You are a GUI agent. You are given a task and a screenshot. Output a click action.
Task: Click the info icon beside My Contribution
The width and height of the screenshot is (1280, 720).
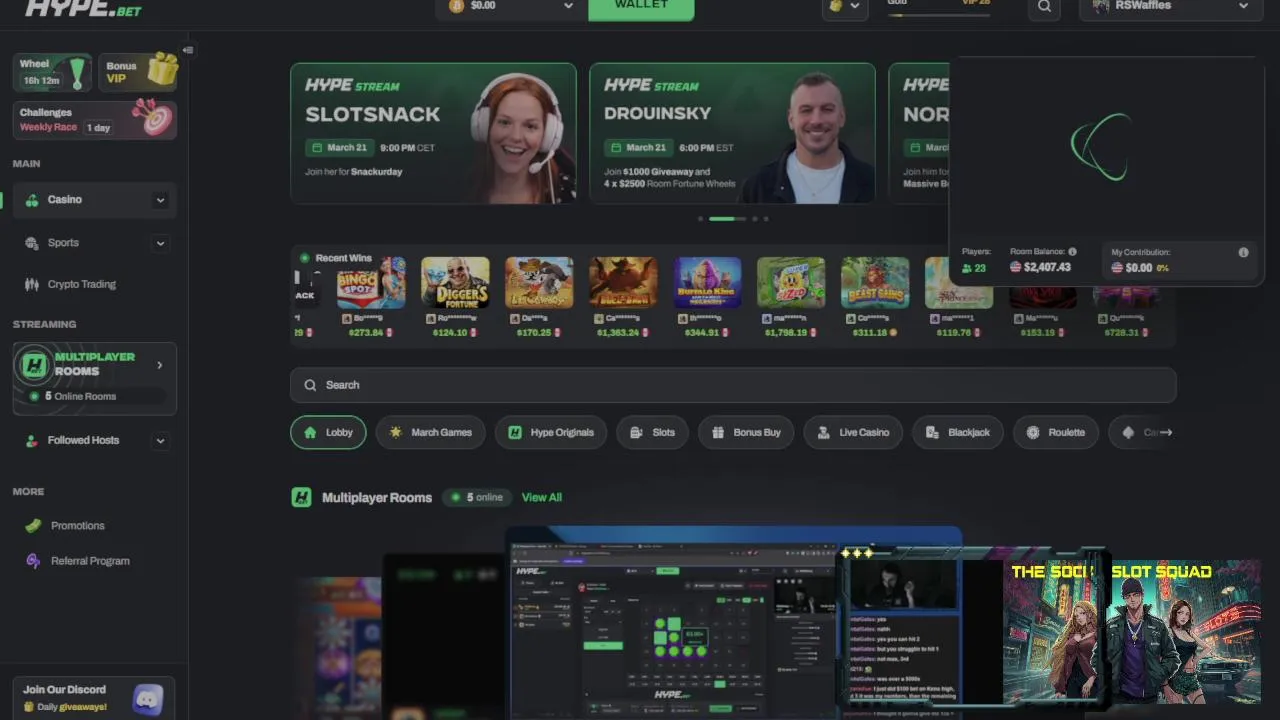(1243, 252)
